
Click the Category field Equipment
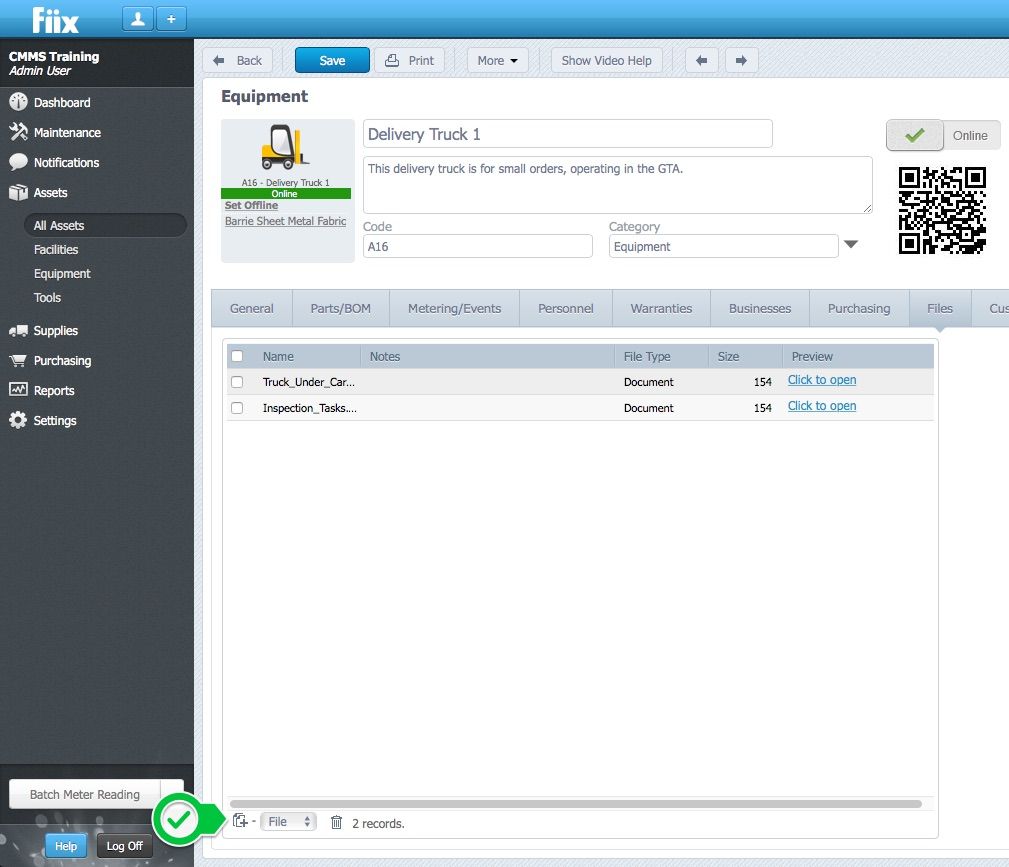point(723,247)
